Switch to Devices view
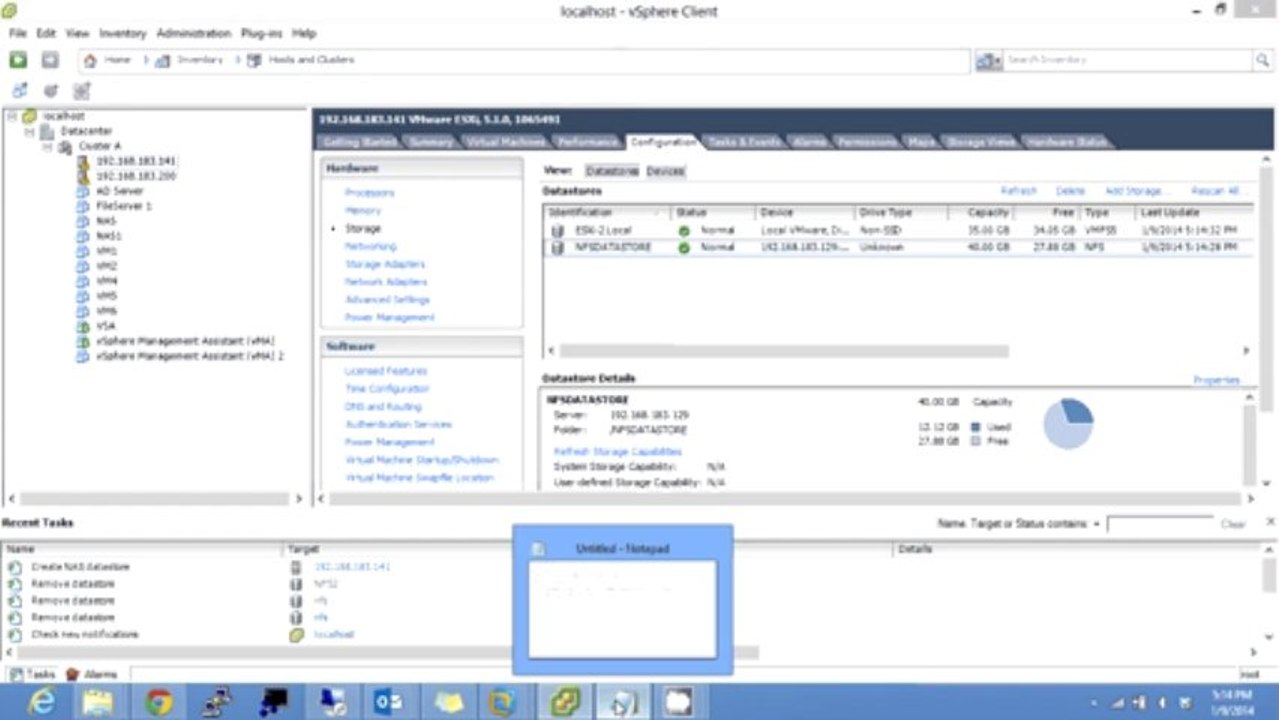 665,171
